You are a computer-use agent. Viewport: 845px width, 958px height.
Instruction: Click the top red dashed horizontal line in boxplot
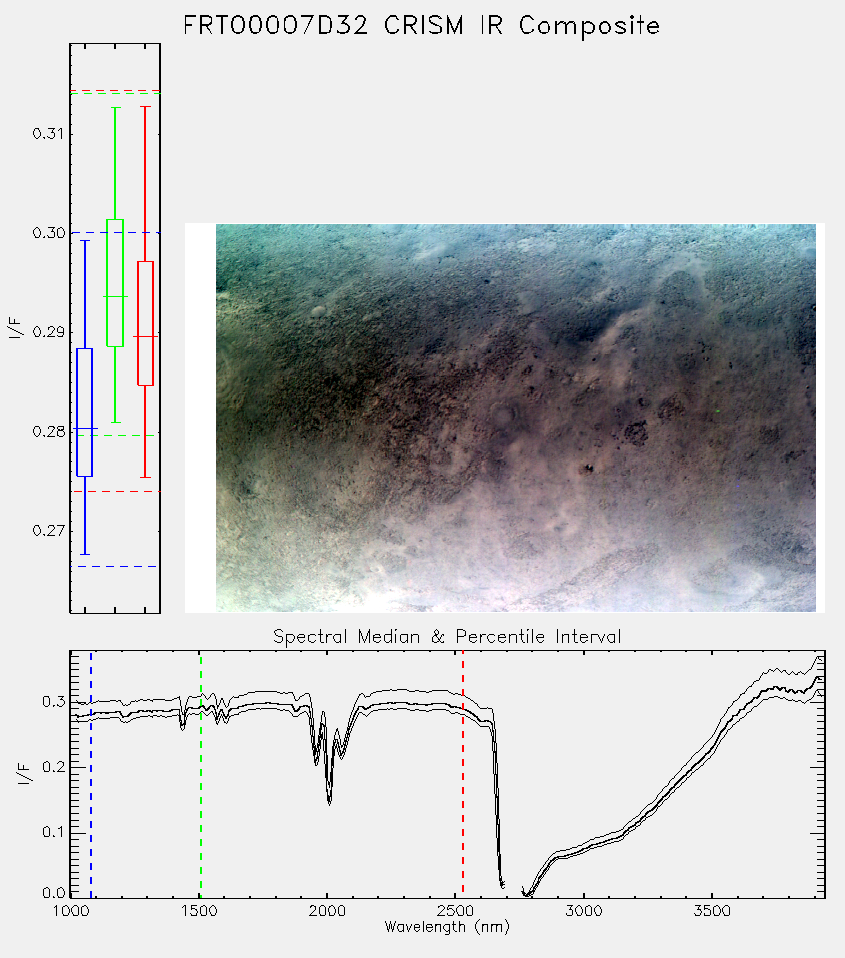[115, 90]
